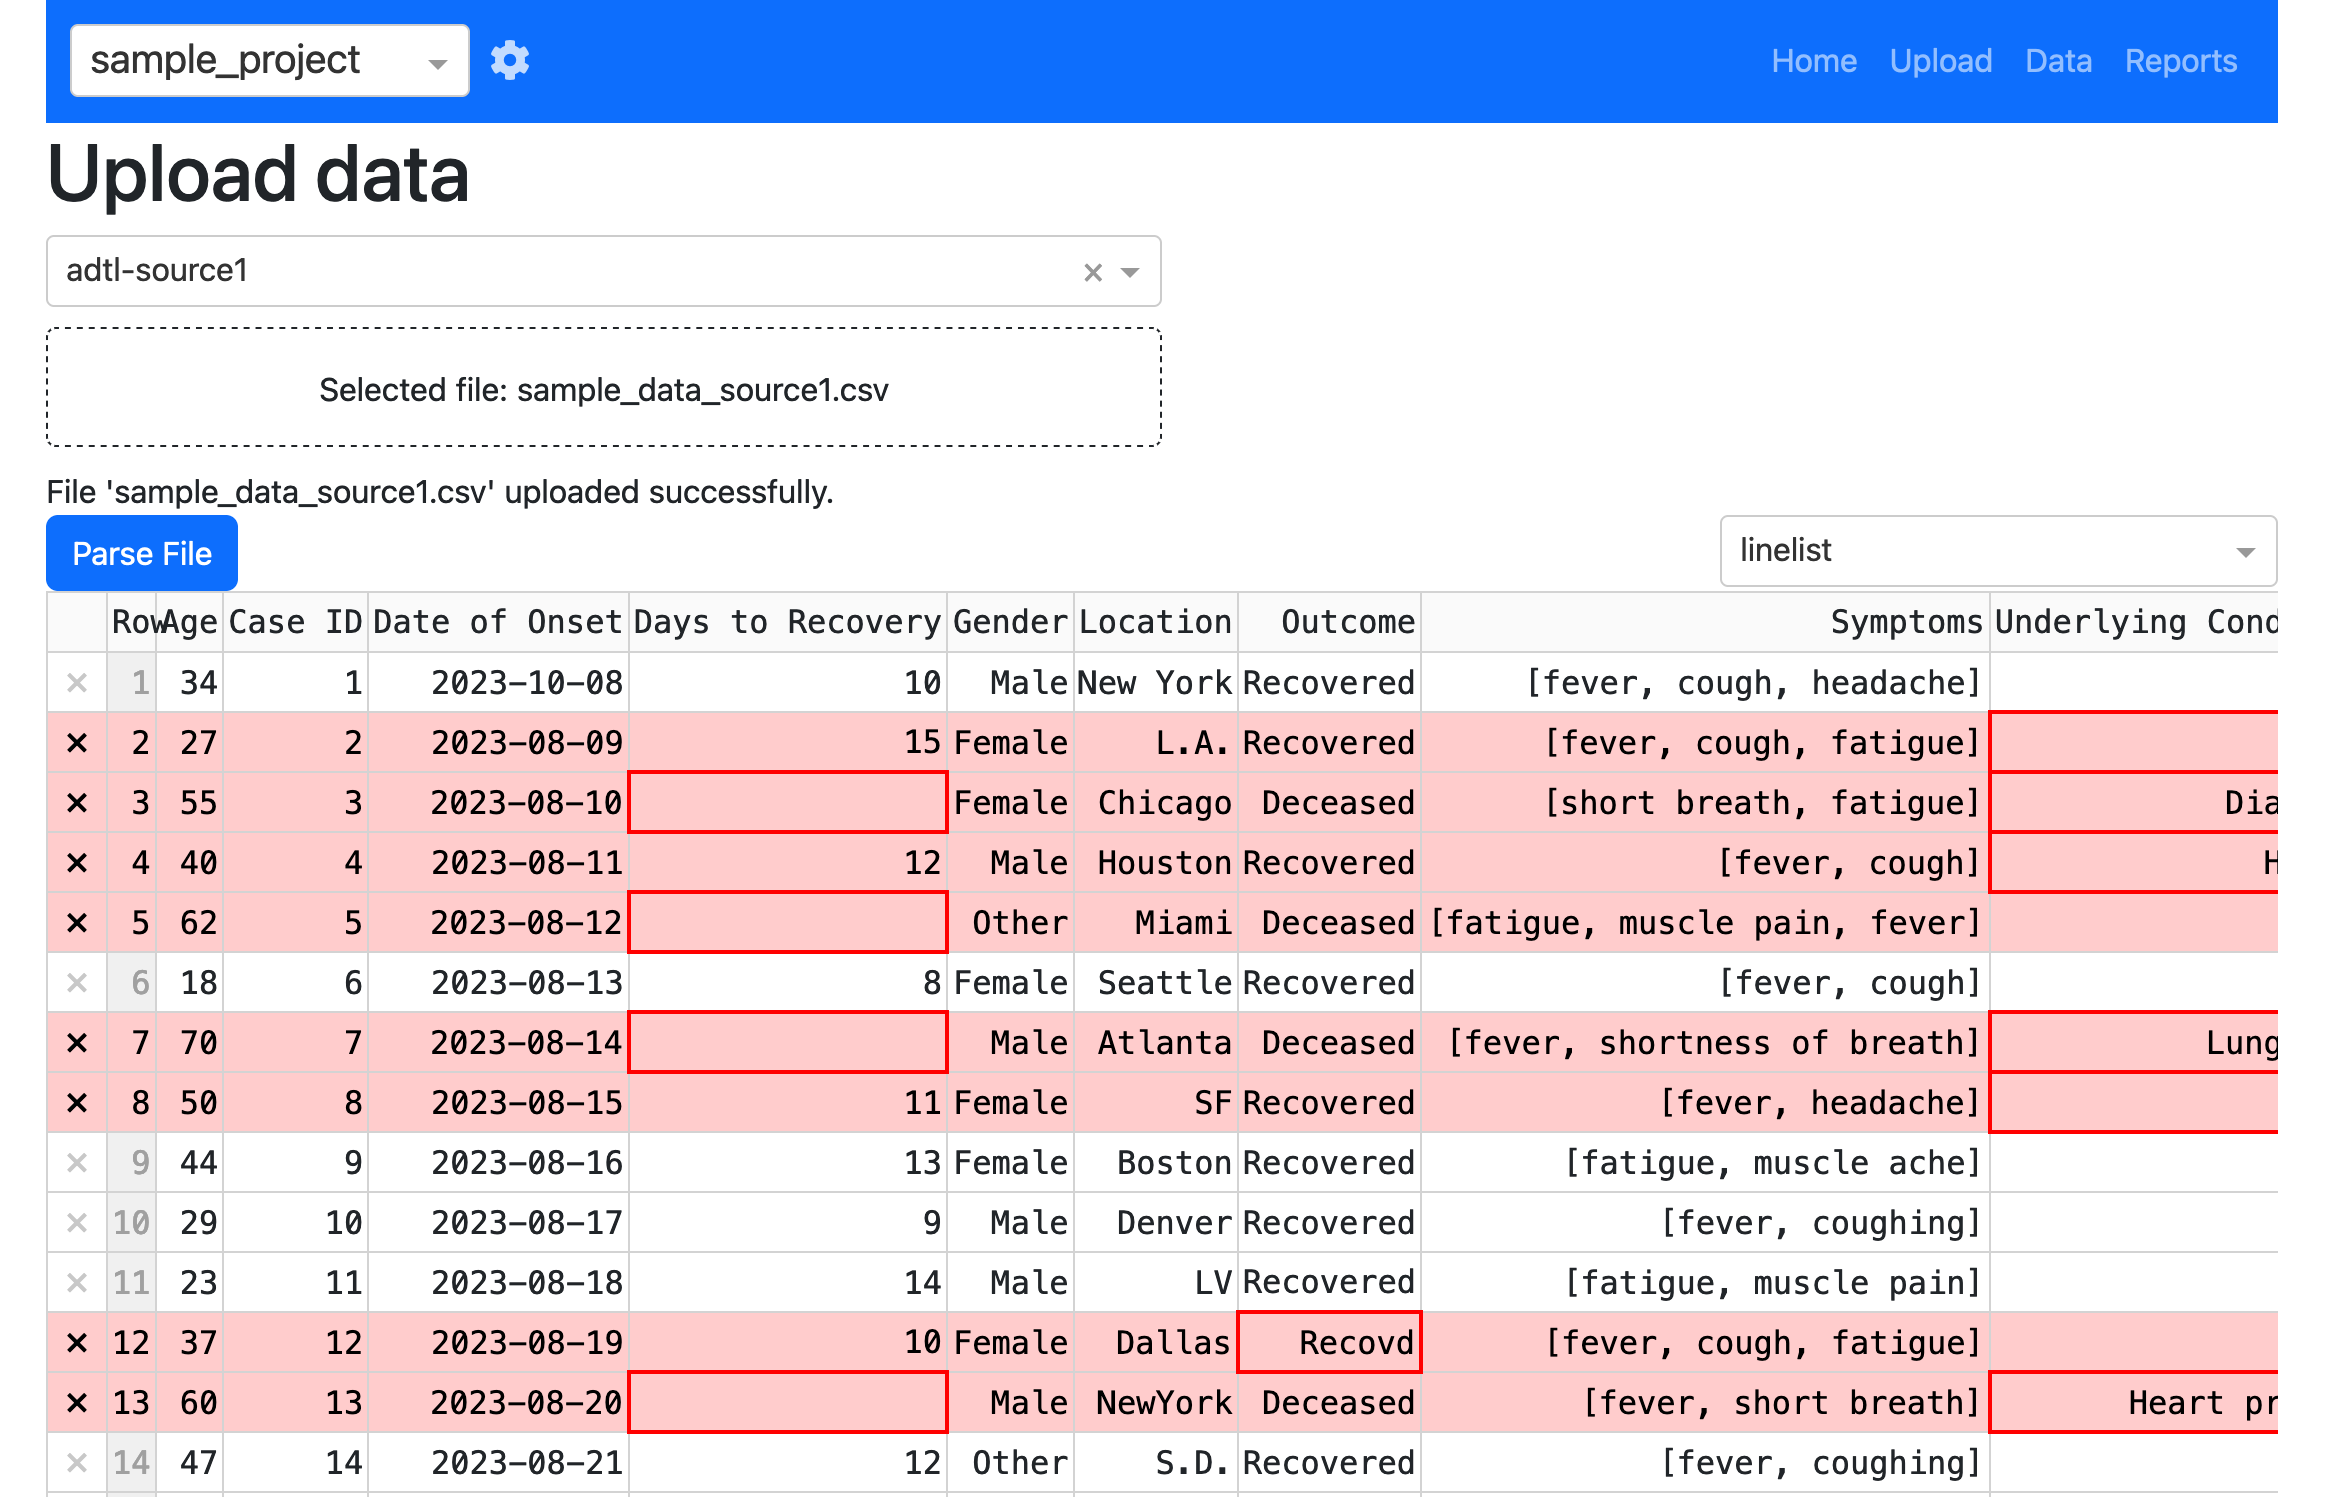Open the linelist table dropdown
The height and width of the screenshot is (1497, 2332).
pos(1998,551)
